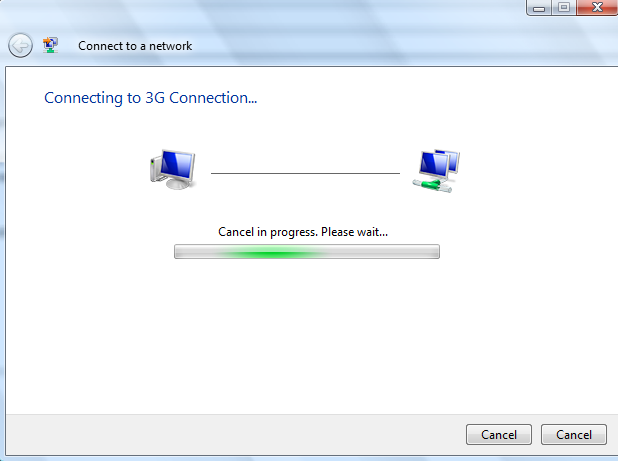Click the connection progress bar
Image resolution: width=618 pixels, height=461 pixels.
[x=307, y=251]
